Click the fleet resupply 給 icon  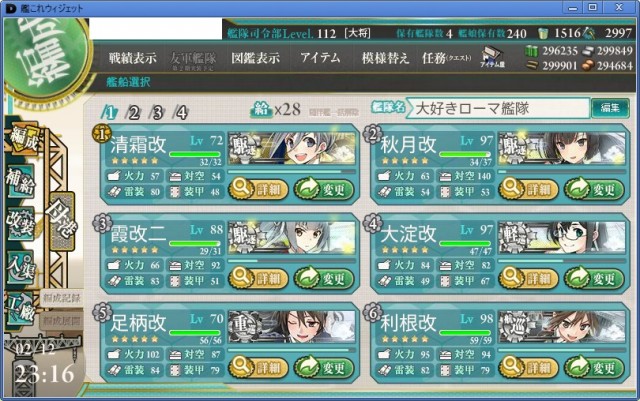pyautogui.click(x=262, y=109)
